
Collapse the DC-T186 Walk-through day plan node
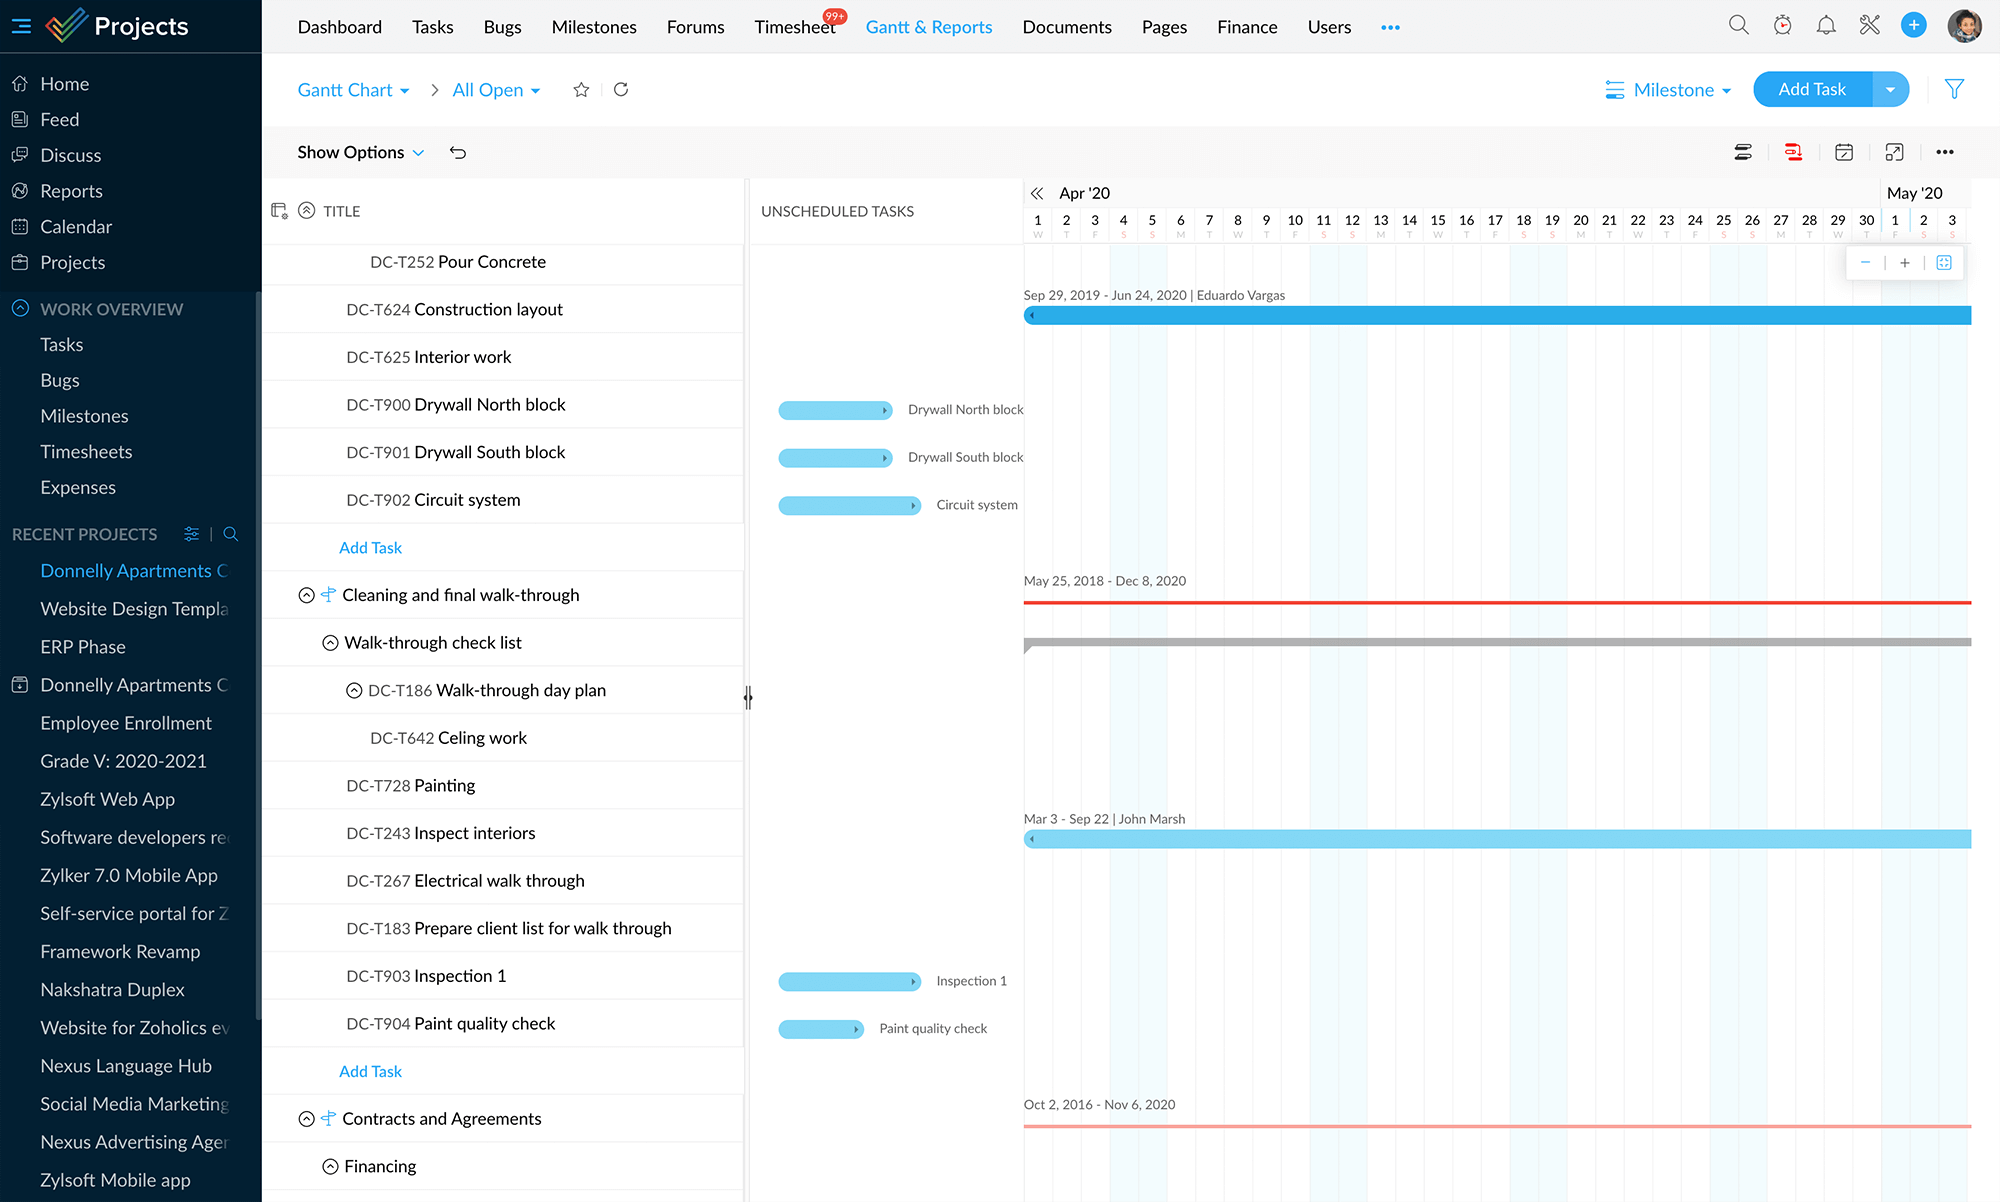point(353,690)
